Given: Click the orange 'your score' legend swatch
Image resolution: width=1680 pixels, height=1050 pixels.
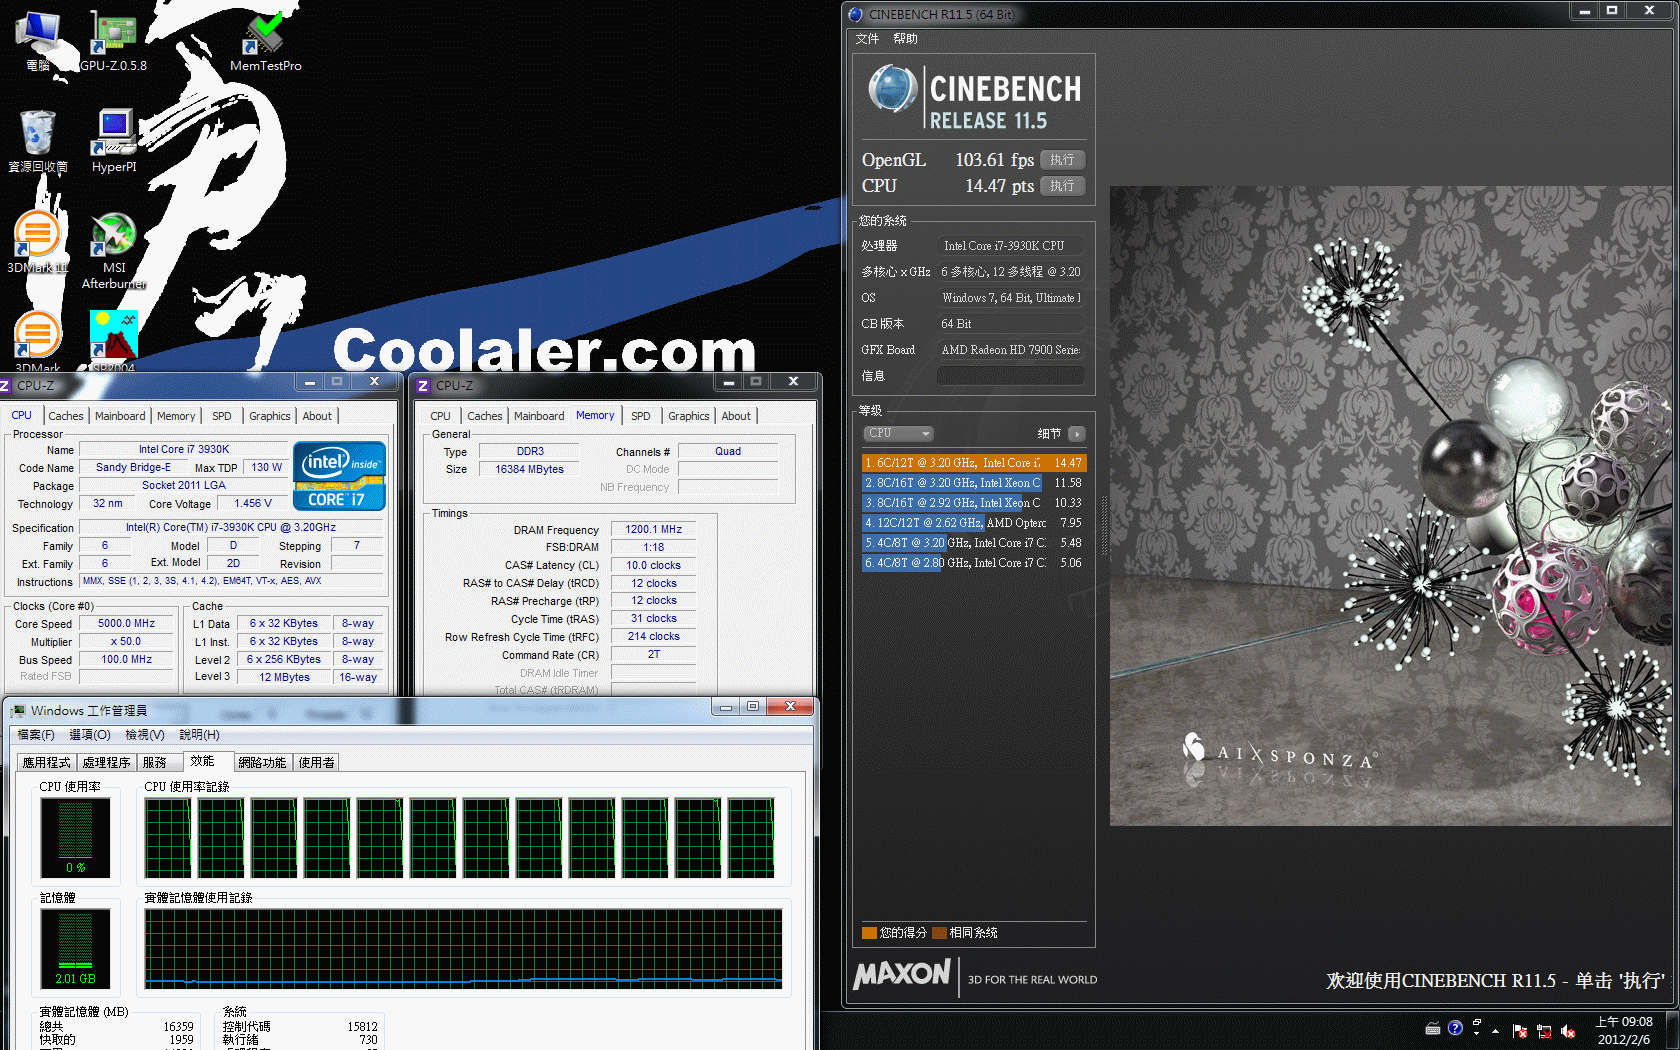Looking at the screenshot, I should 869,933.
